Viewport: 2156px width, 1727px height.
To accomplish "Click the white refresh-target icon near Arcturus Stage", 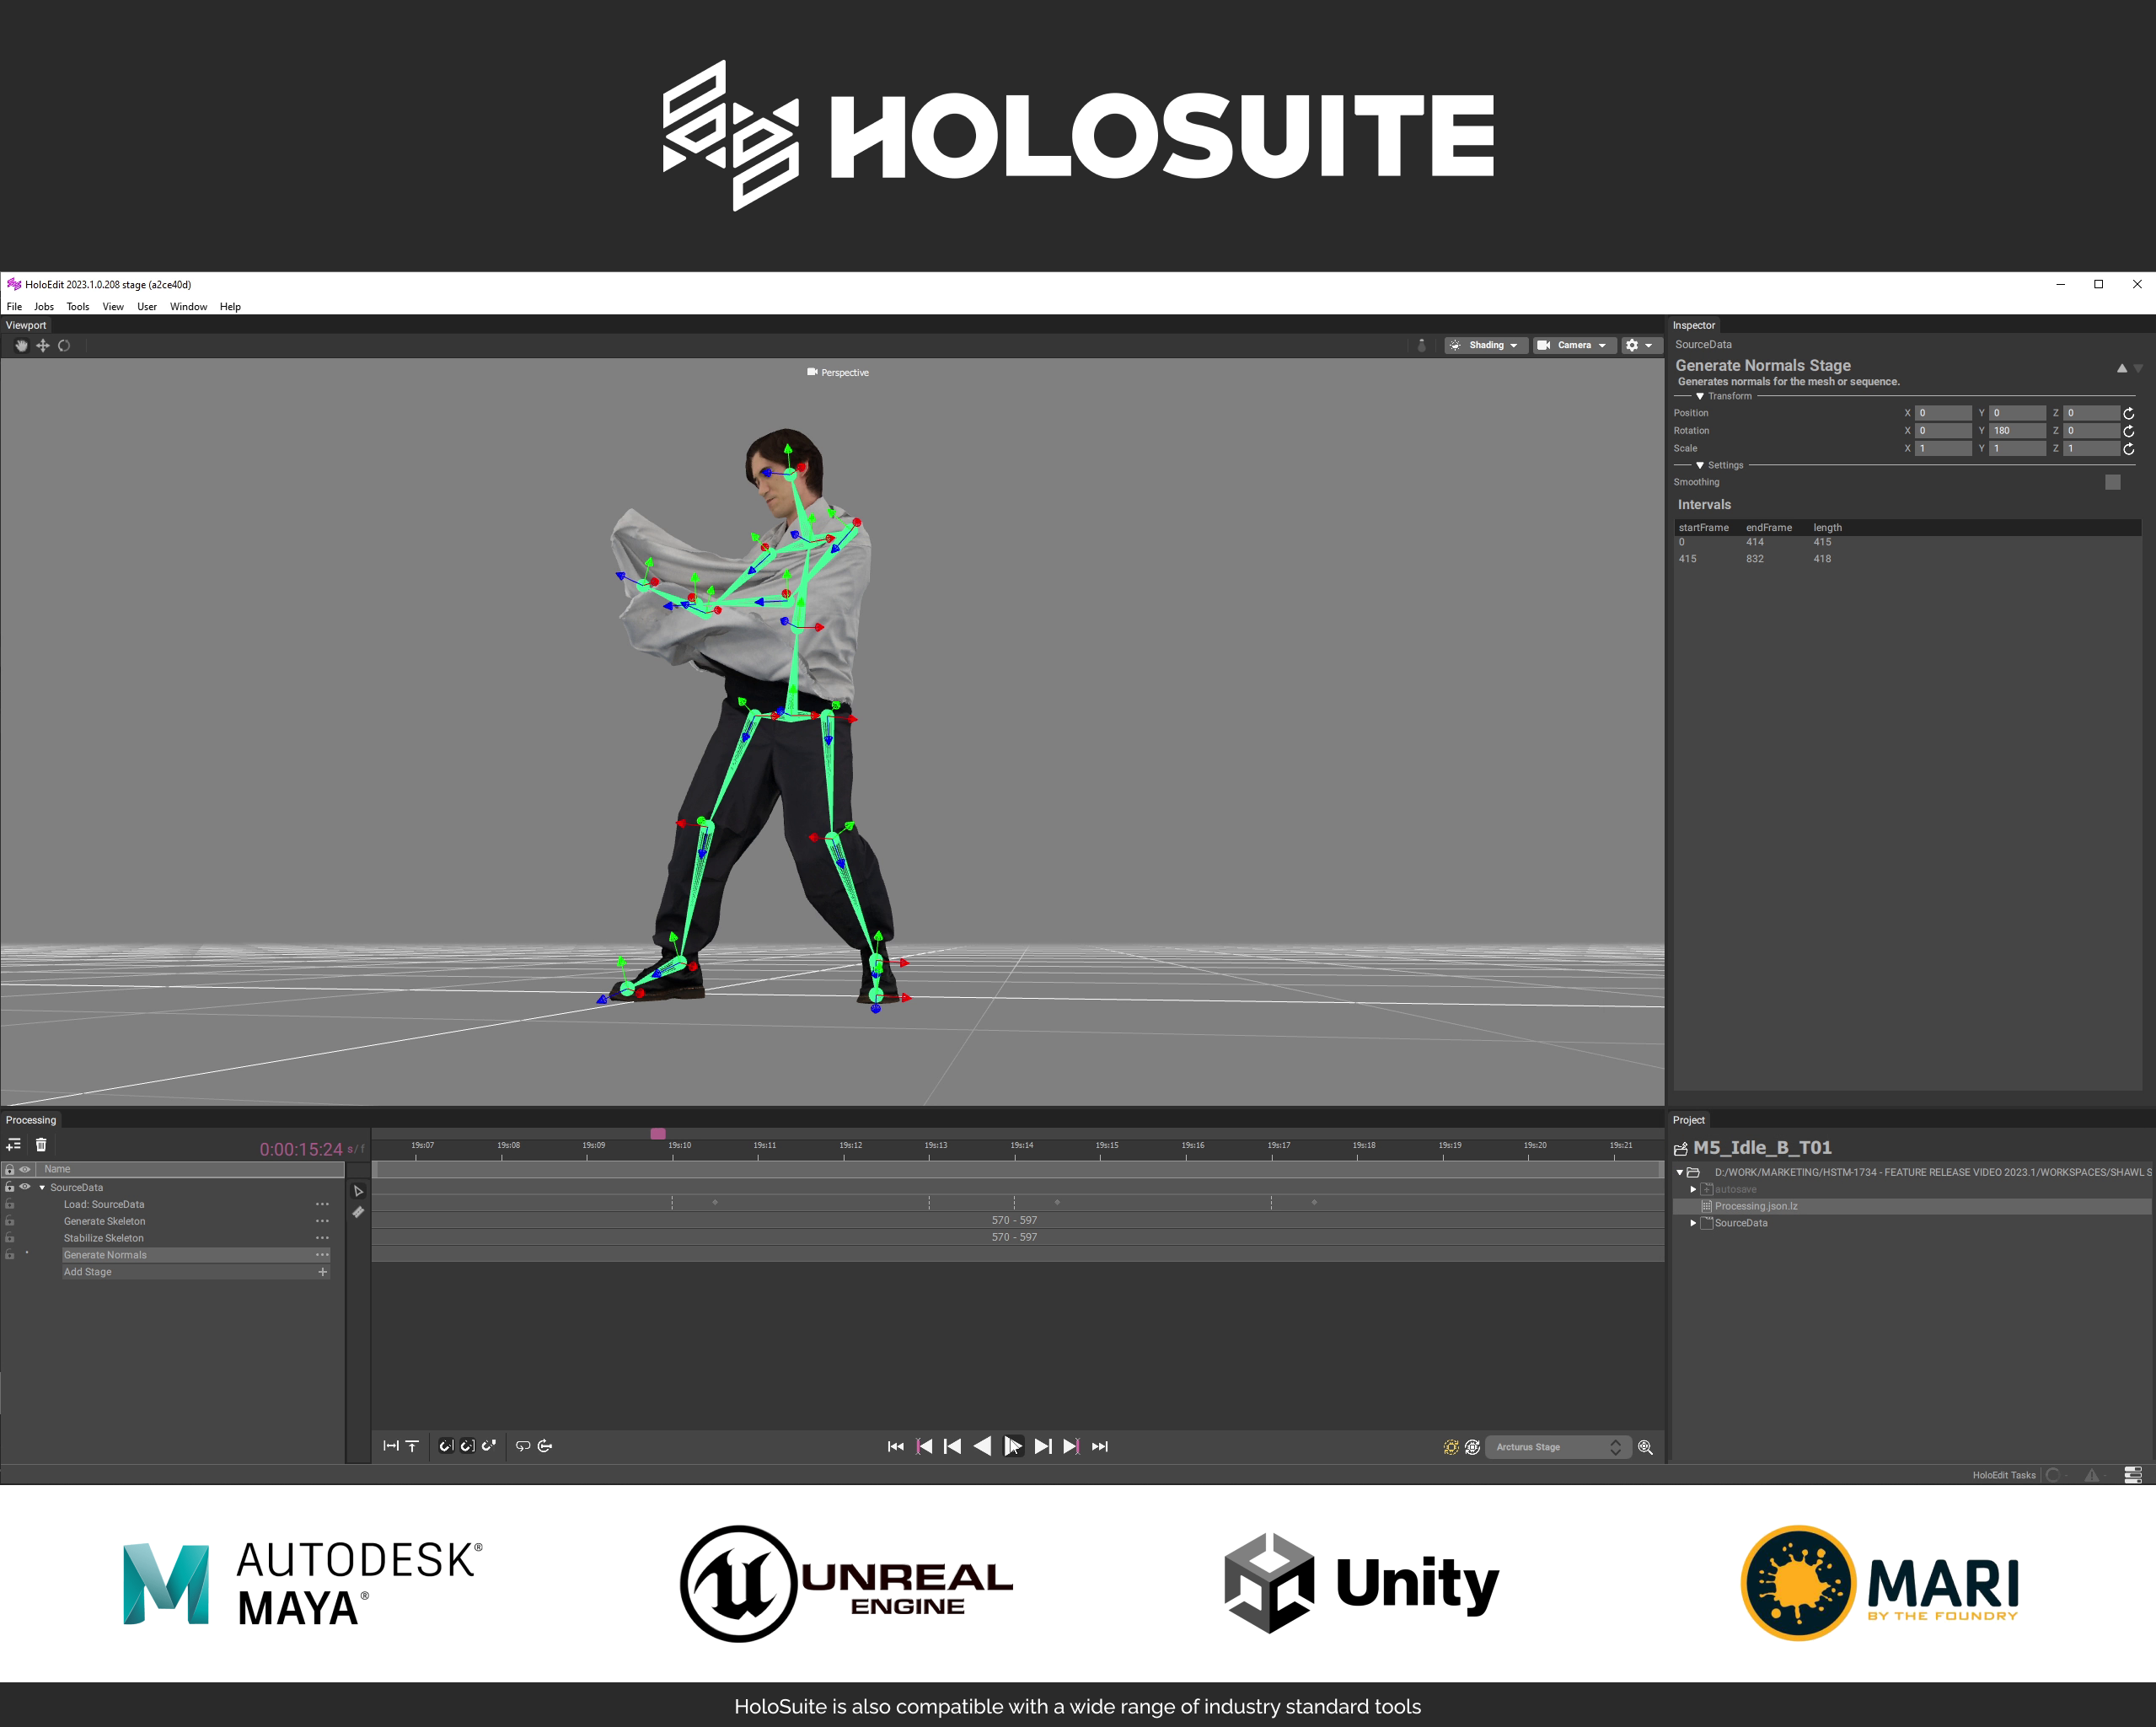I will tap(1472, 1447).
